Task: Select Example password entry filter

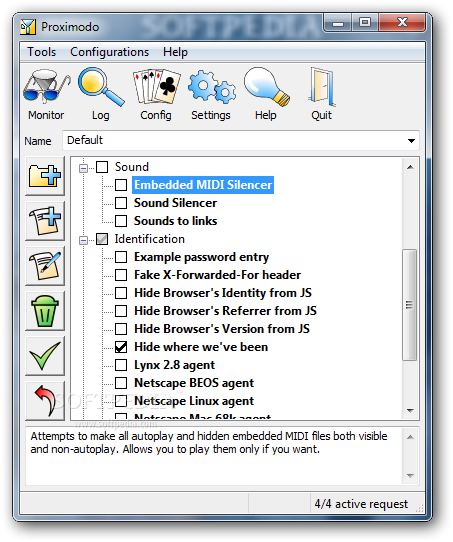Action: [x=201, y=257]
